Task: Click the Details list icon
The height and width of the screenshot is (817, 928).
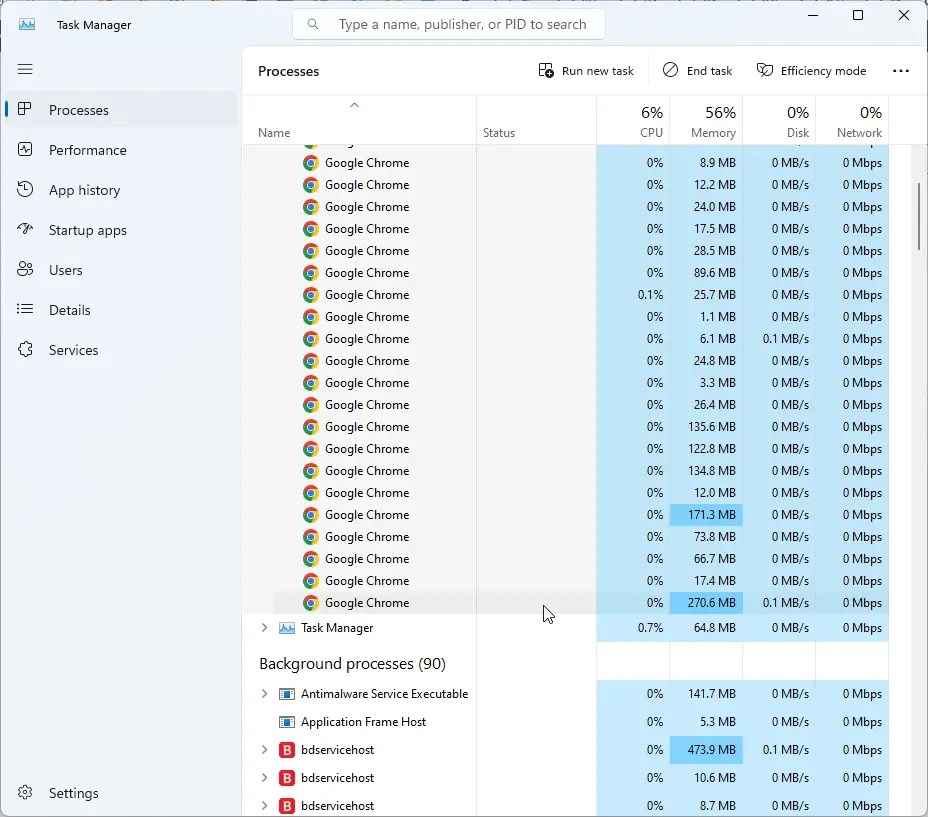Action: (x=25, y=309)
